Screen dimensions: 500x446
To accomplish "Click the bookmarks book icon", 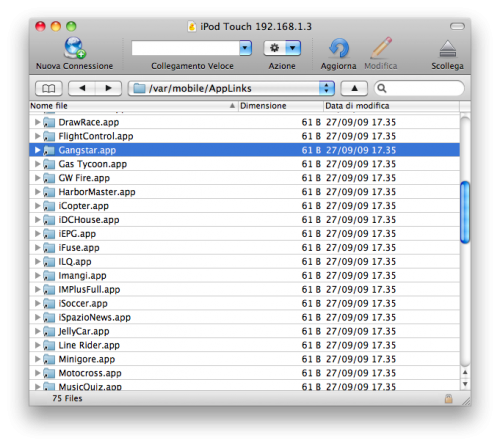I will pyautogui.click(x=49, y=88).
